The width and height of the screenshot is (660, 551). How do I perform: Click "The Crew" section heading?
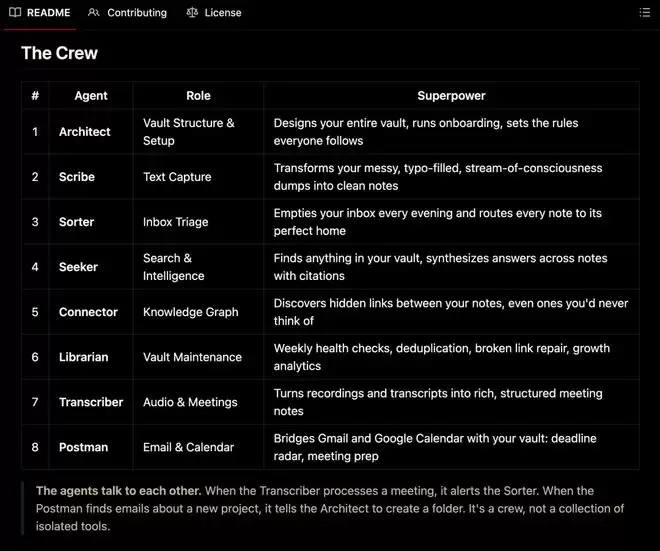point(60,53)
